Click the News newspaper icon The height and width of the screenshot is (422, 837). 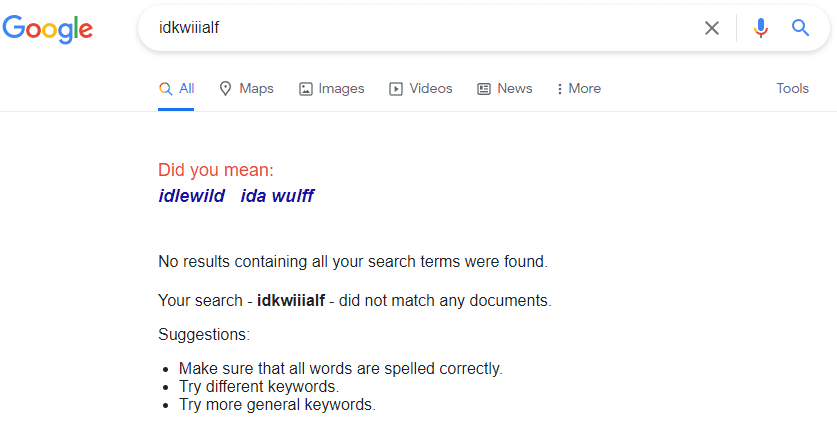click(x=484, y=89)
